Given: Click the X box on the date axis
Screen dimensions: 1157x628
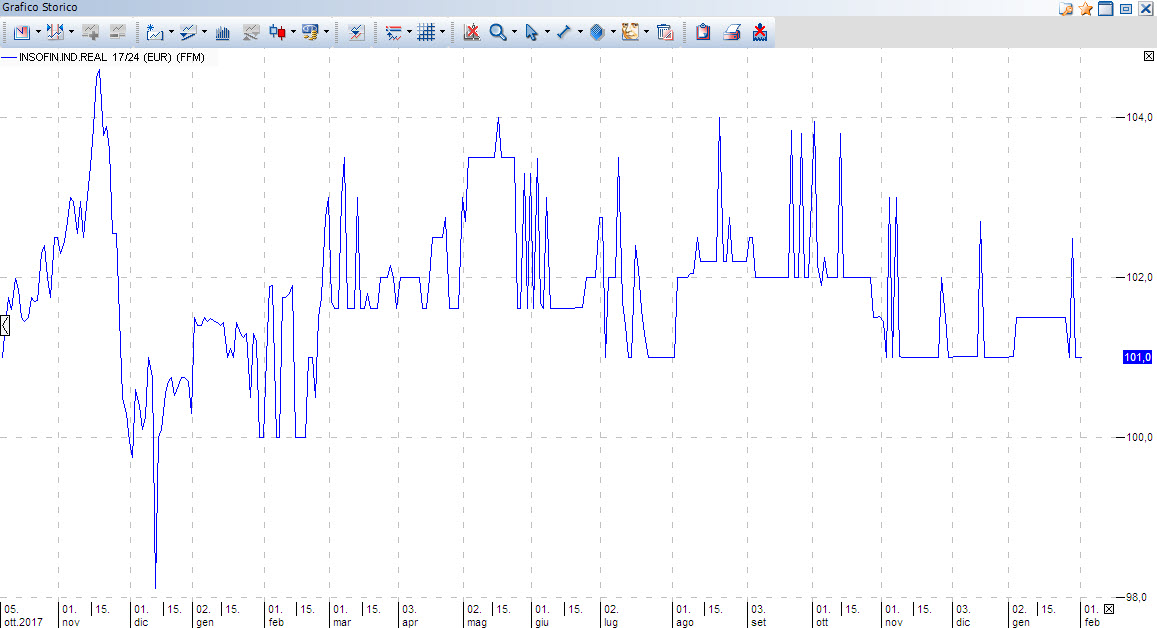Looking at the screenshot, I should click(1108, 609).
